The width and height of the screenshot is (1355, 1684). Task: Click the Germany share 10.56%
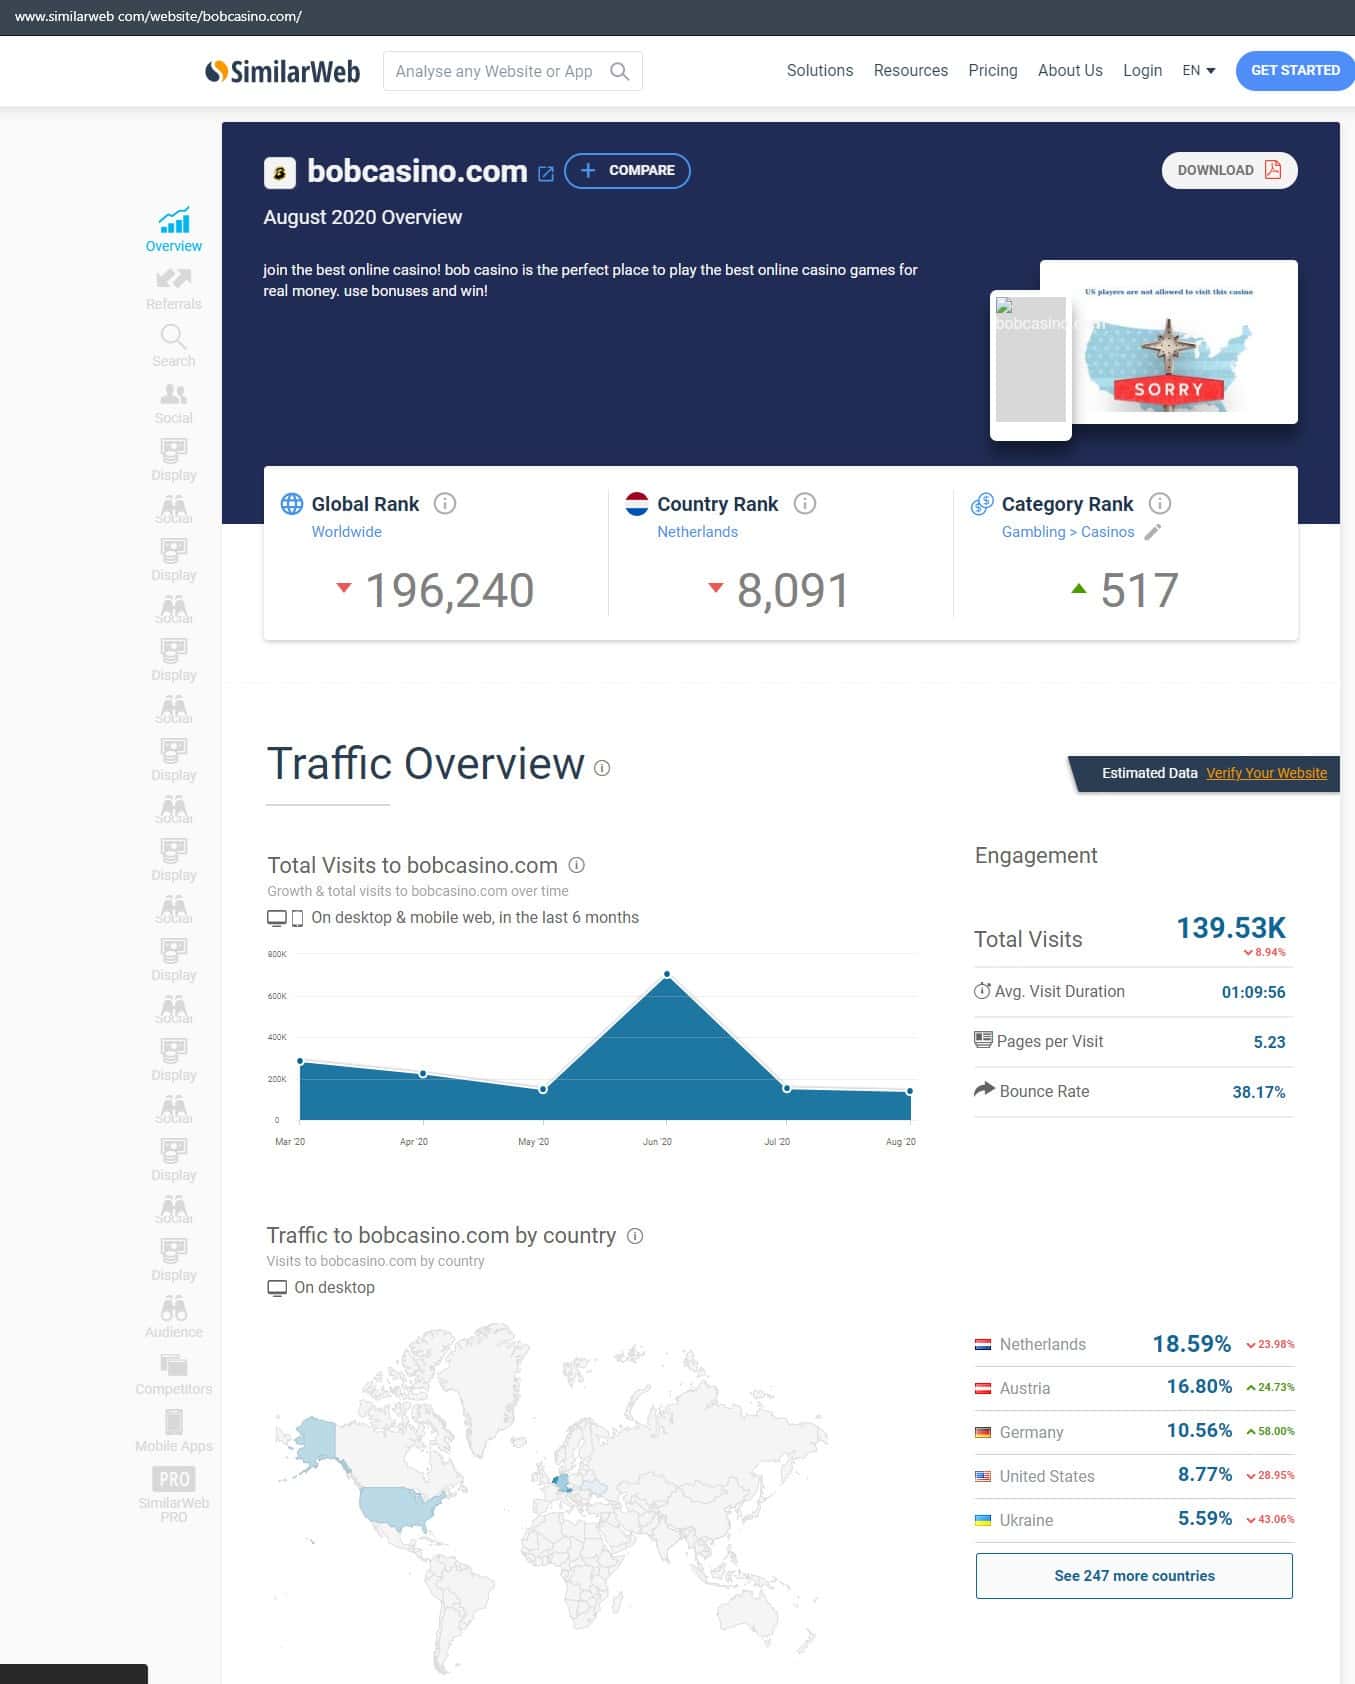(1200, 1431)
